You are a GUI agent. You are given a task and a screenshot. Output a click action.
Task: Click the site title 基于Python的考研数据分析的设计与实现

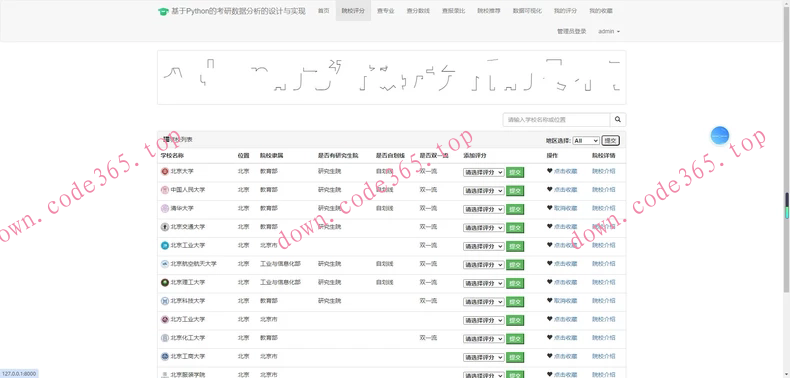(x=238, y=11)
